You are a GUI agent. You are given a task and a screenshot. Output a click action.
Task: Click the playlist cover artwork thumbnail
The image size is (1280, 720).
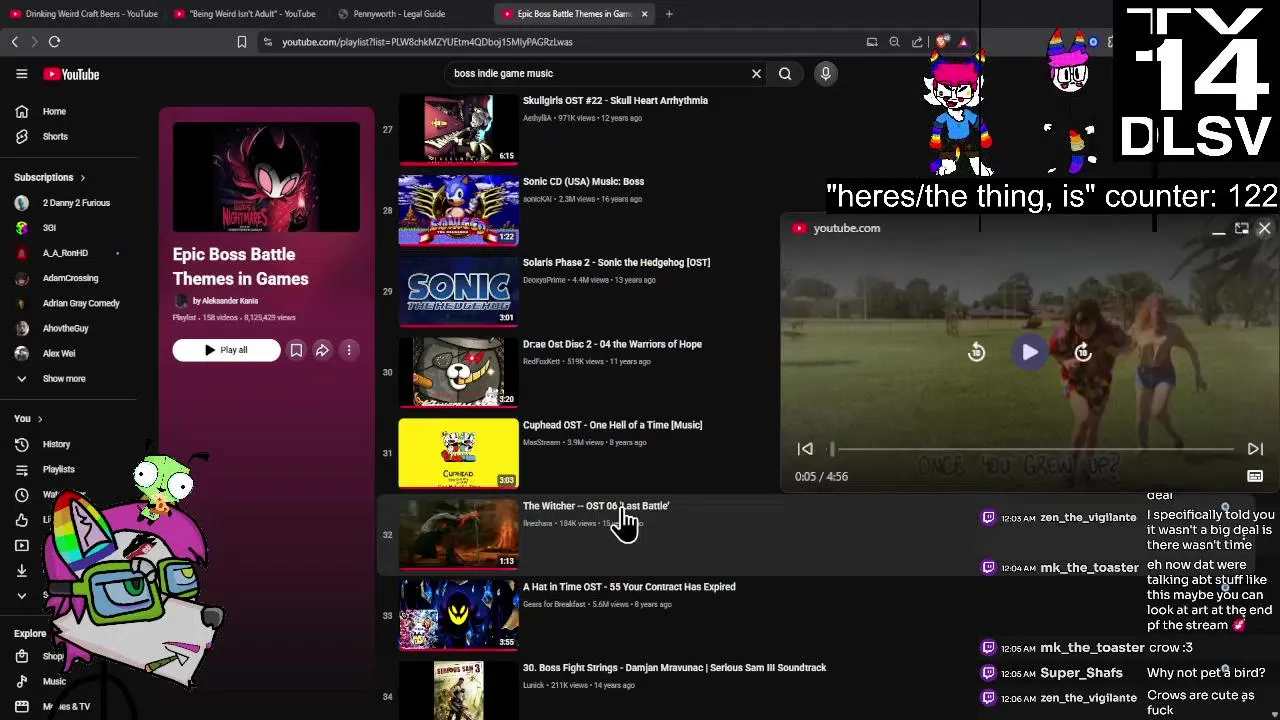[266, 177]
